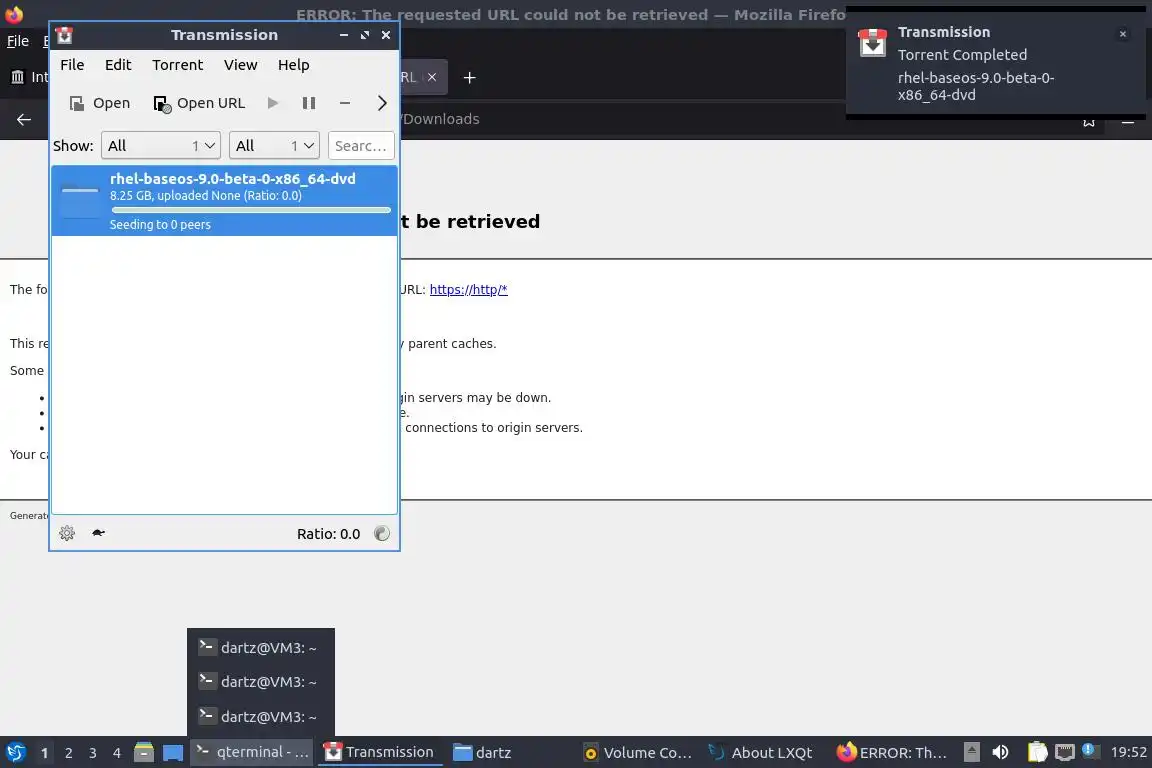Screen dimensions: 1152x768
Task: Click the show desktop icon on the panel
Action: [173, 753]
